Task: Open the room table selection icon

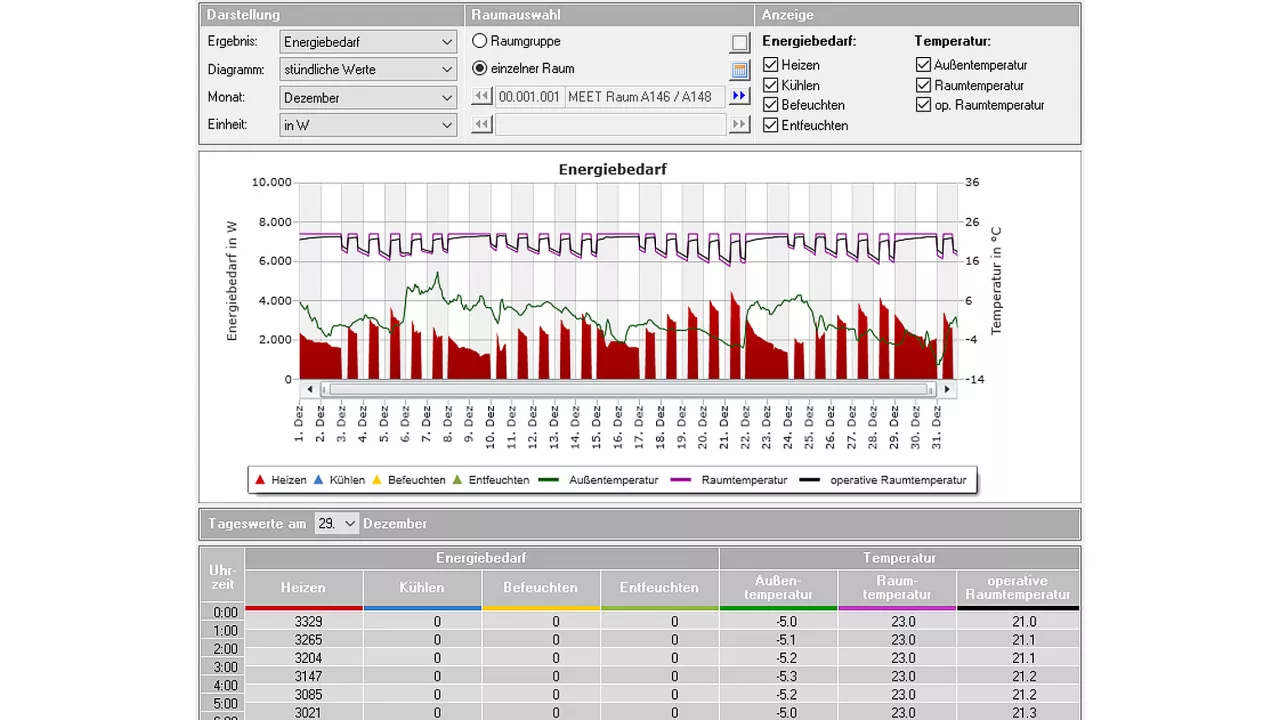Action: [x=739, y=70]
